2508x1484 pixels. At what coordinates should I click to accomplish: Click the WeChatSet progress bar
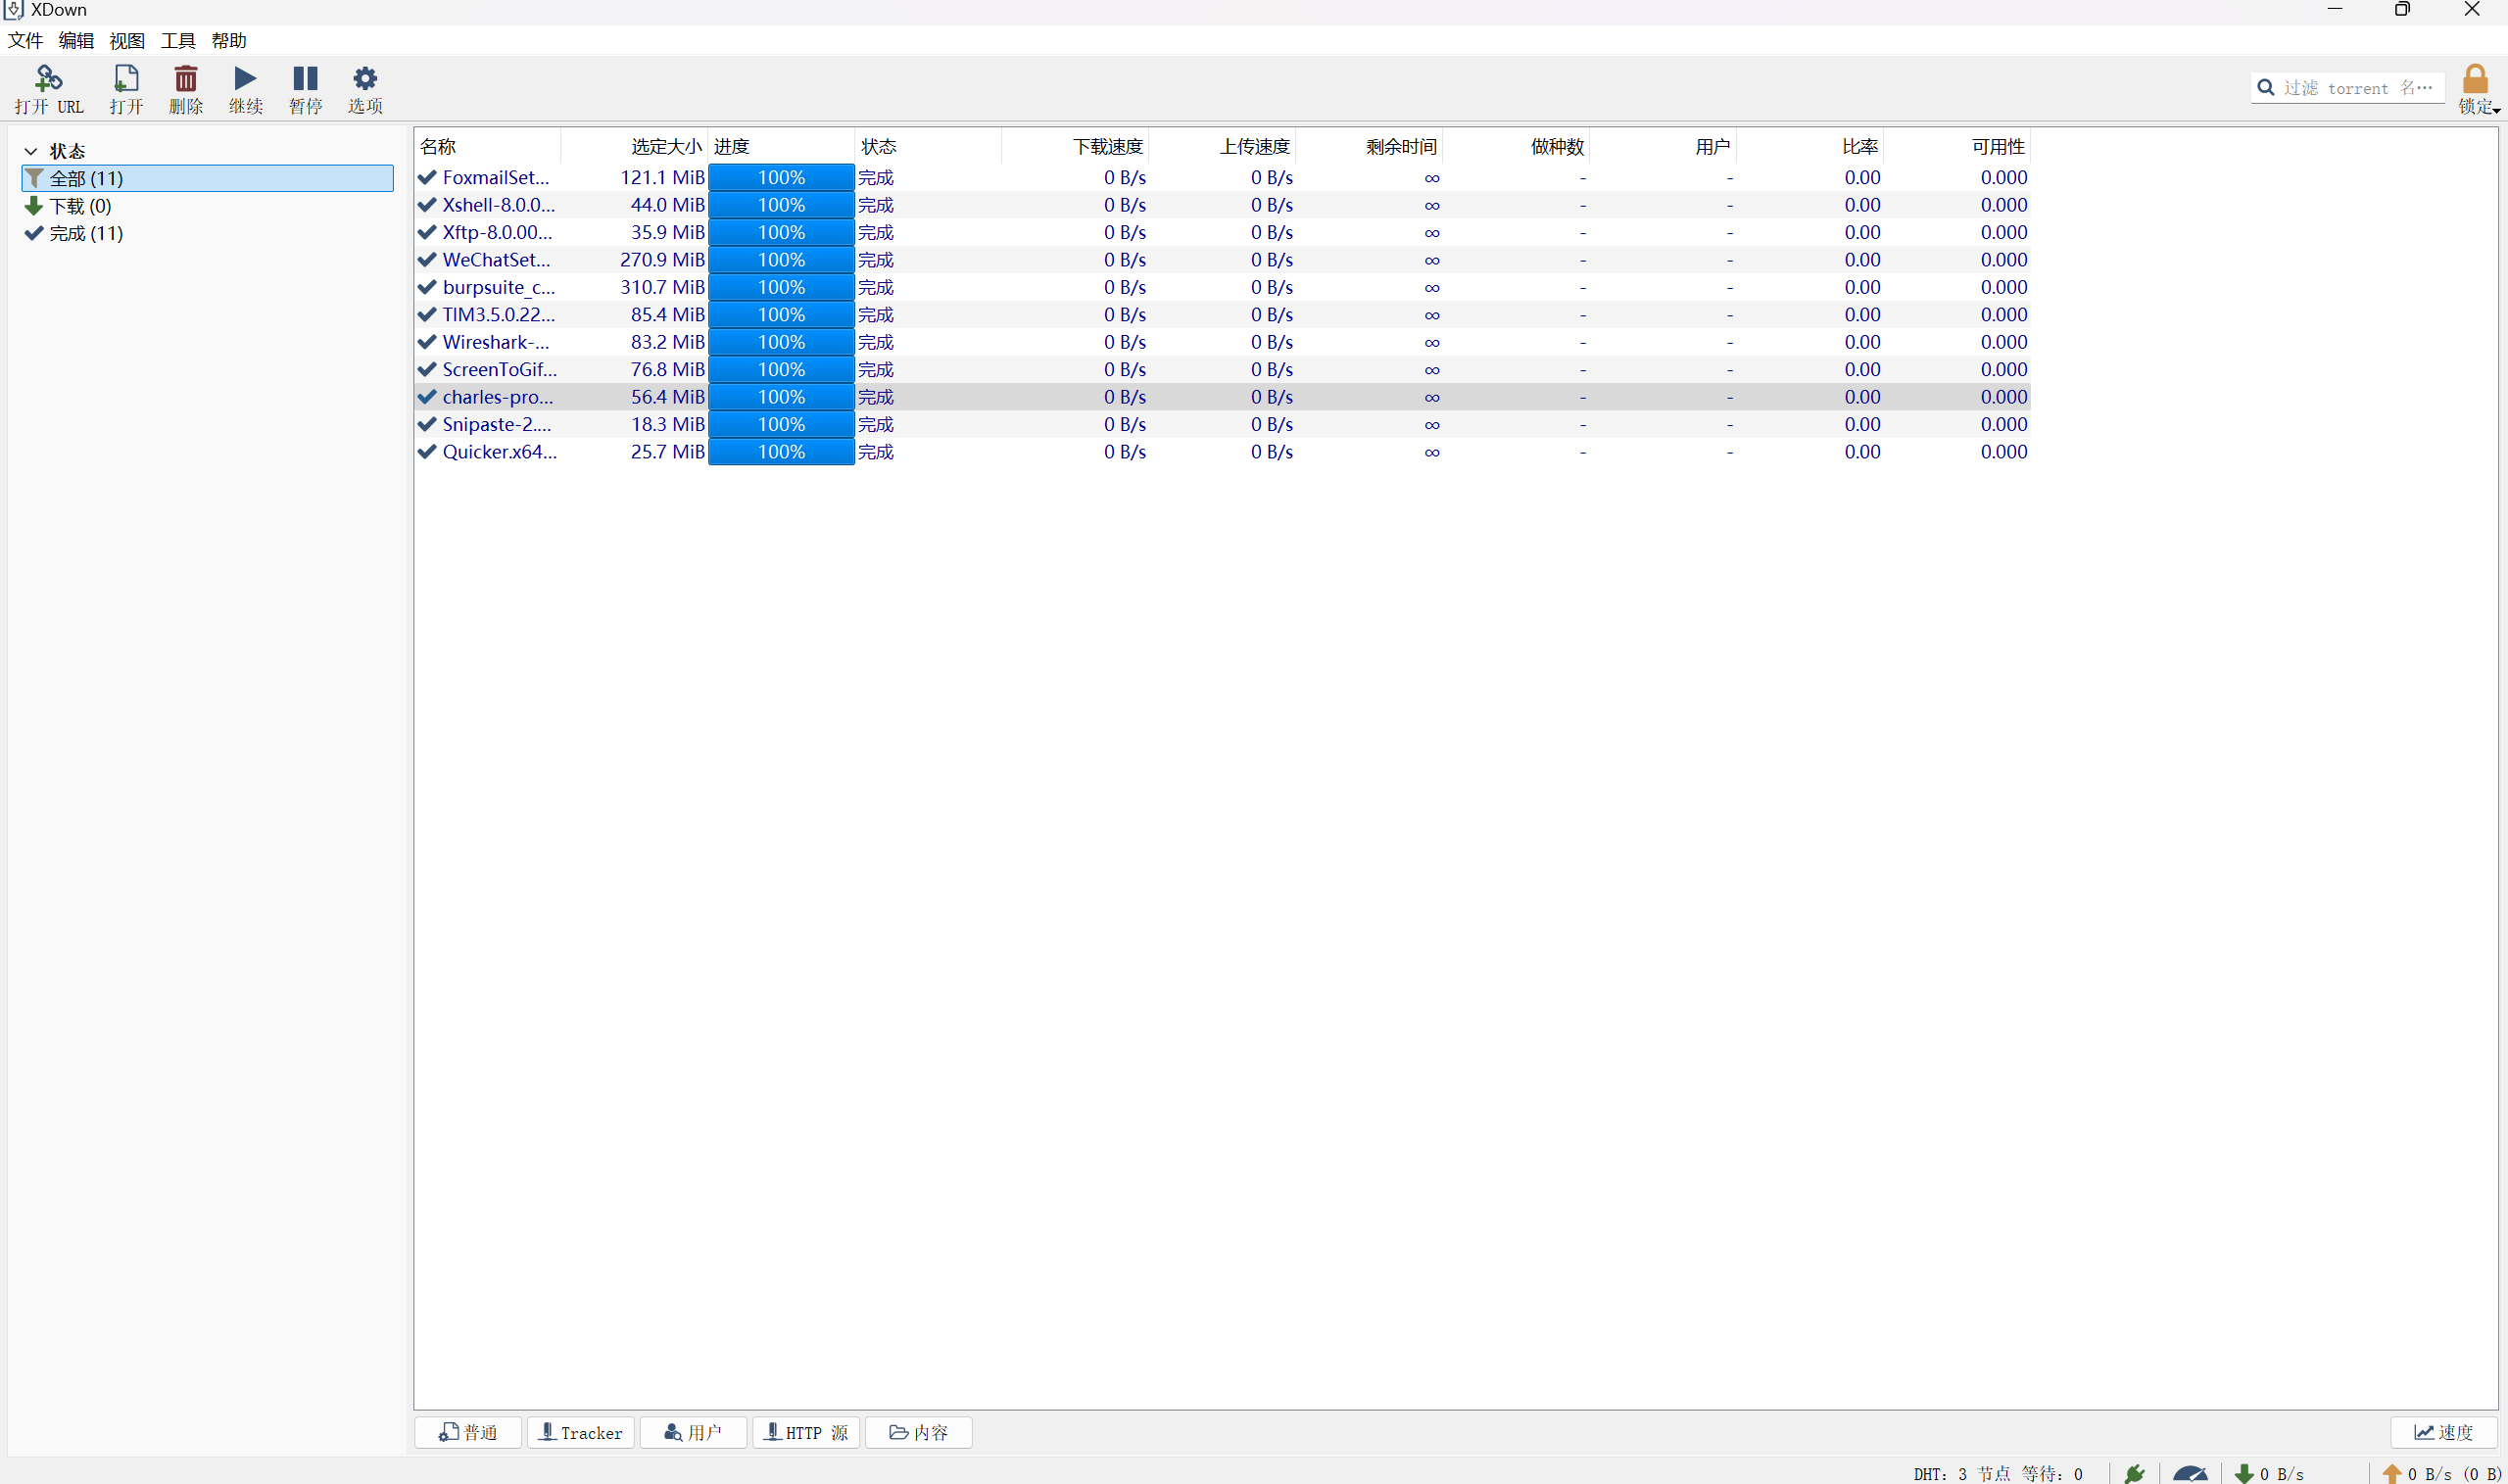click(x=781, y=260)
